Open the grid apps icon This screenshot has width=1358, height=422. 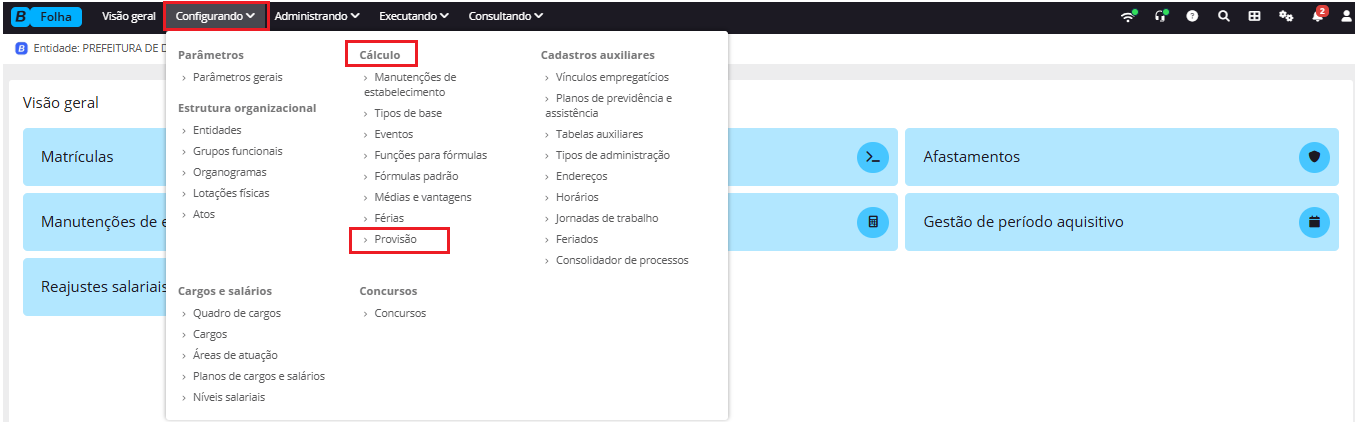(x=1254, y=16)
